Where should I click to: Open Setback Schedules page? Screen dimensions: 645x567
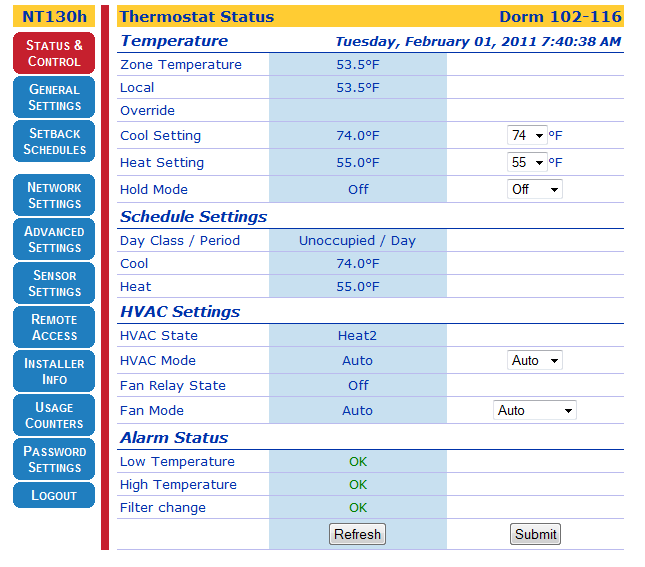(54, 141)
